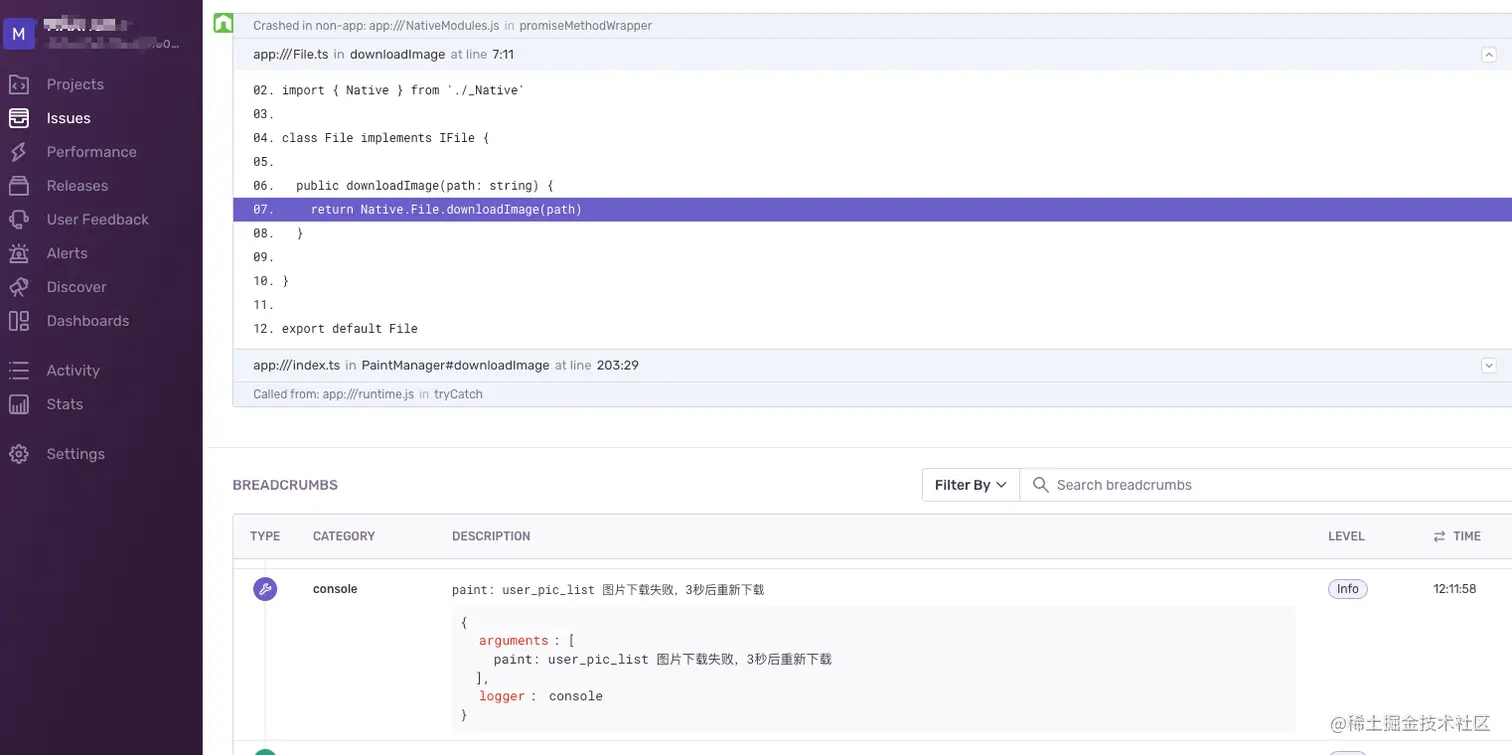Click the Performance lightning icon
This screenshot has height=755, width=1512.
[x=19, y=152]
